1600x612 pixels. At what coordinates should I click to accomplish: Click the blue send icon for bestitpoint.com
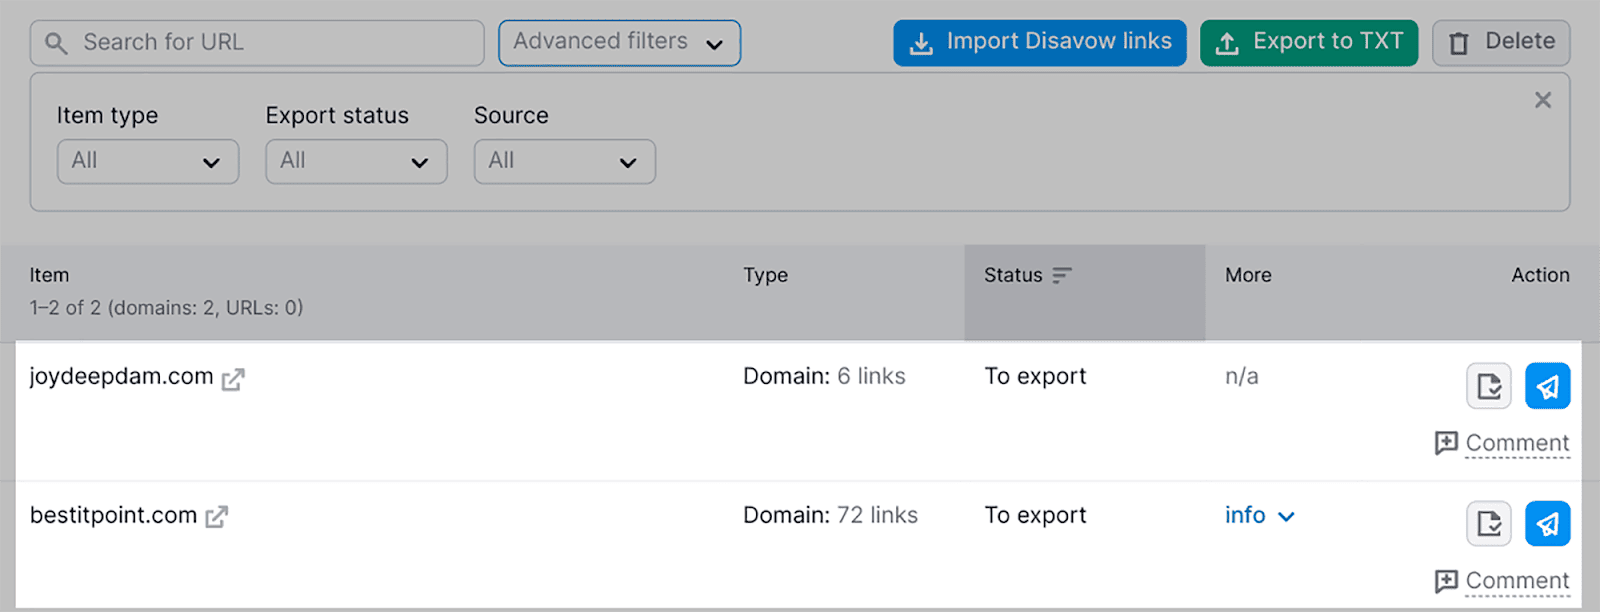(x=1547, y=524)
